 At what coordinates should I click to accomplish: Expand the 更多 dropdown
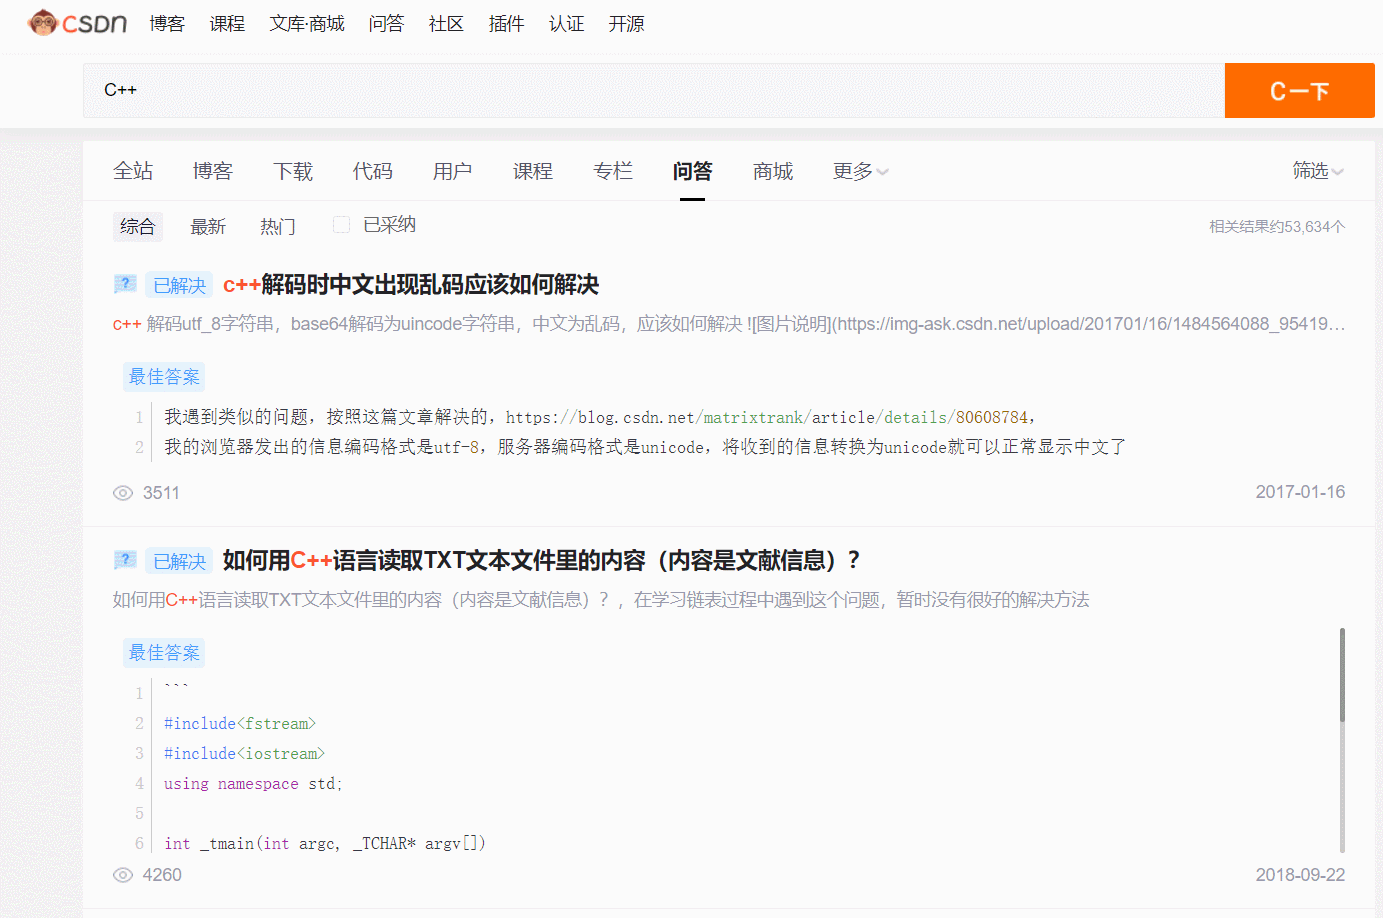click(x=861, y=172)
